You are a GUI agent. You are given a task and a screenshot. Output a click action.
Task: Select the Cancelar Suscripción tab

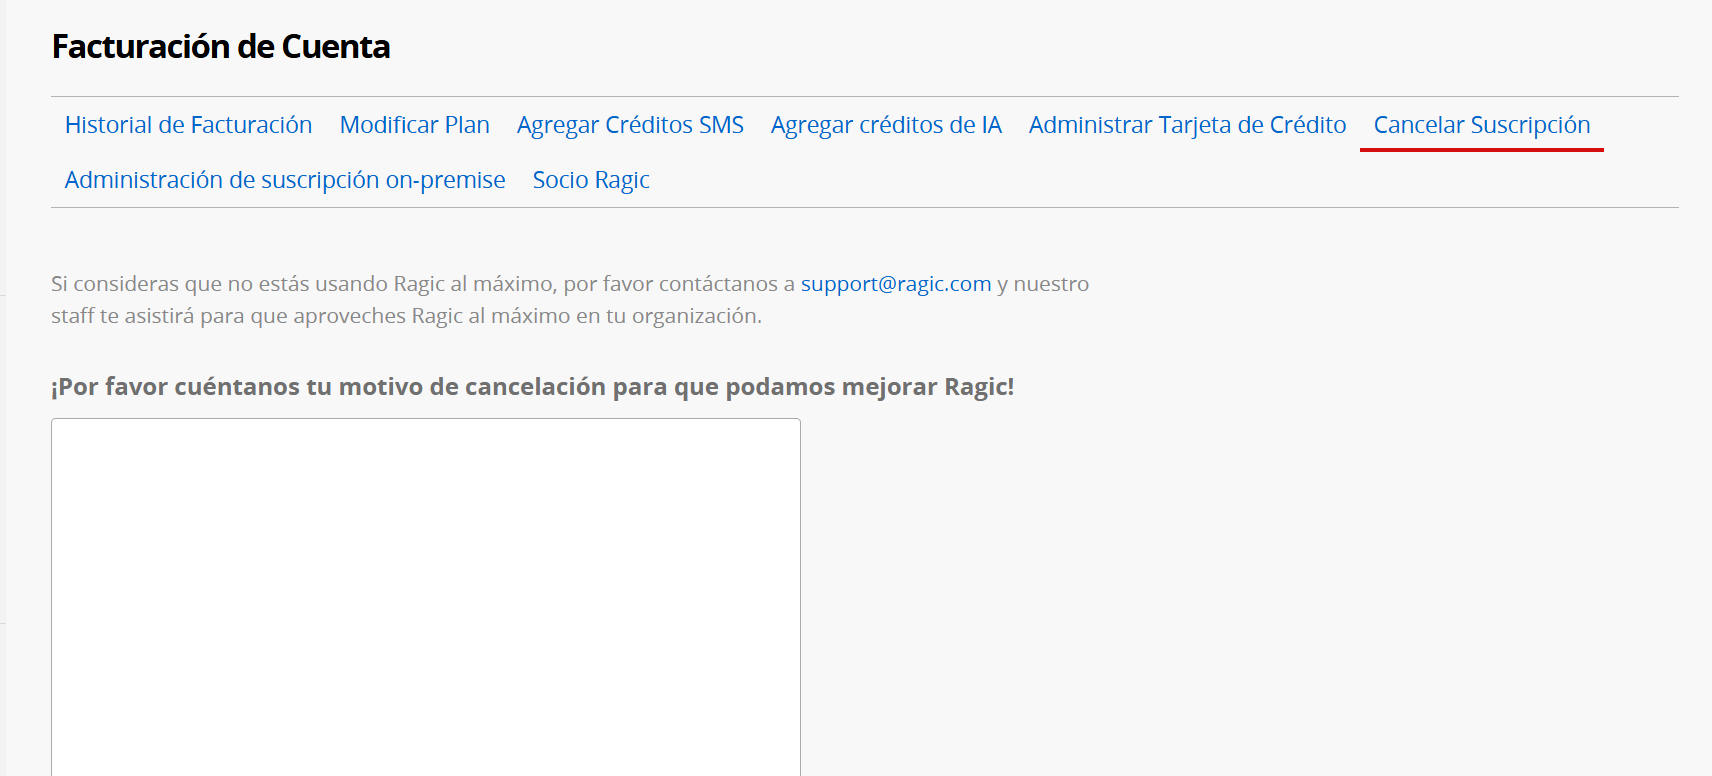(x=1481, y=125)
